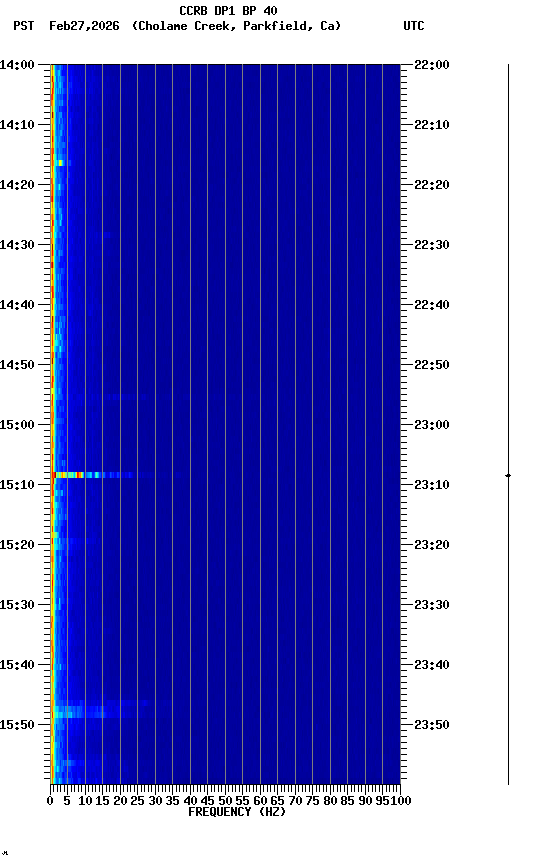Click the "60" Hz frequency axis label

click(260, 801)
